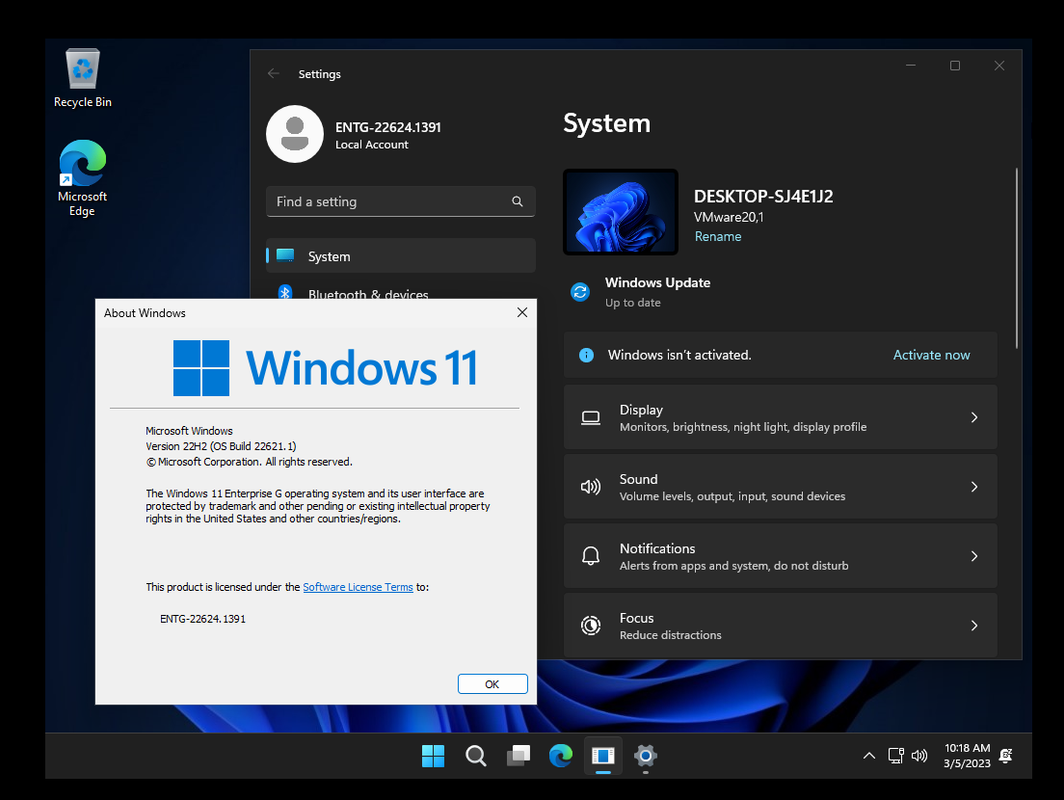This screenshot has height=800, width=1064.
Task: Open Sound settings row
Action: [x=780, y=487]
